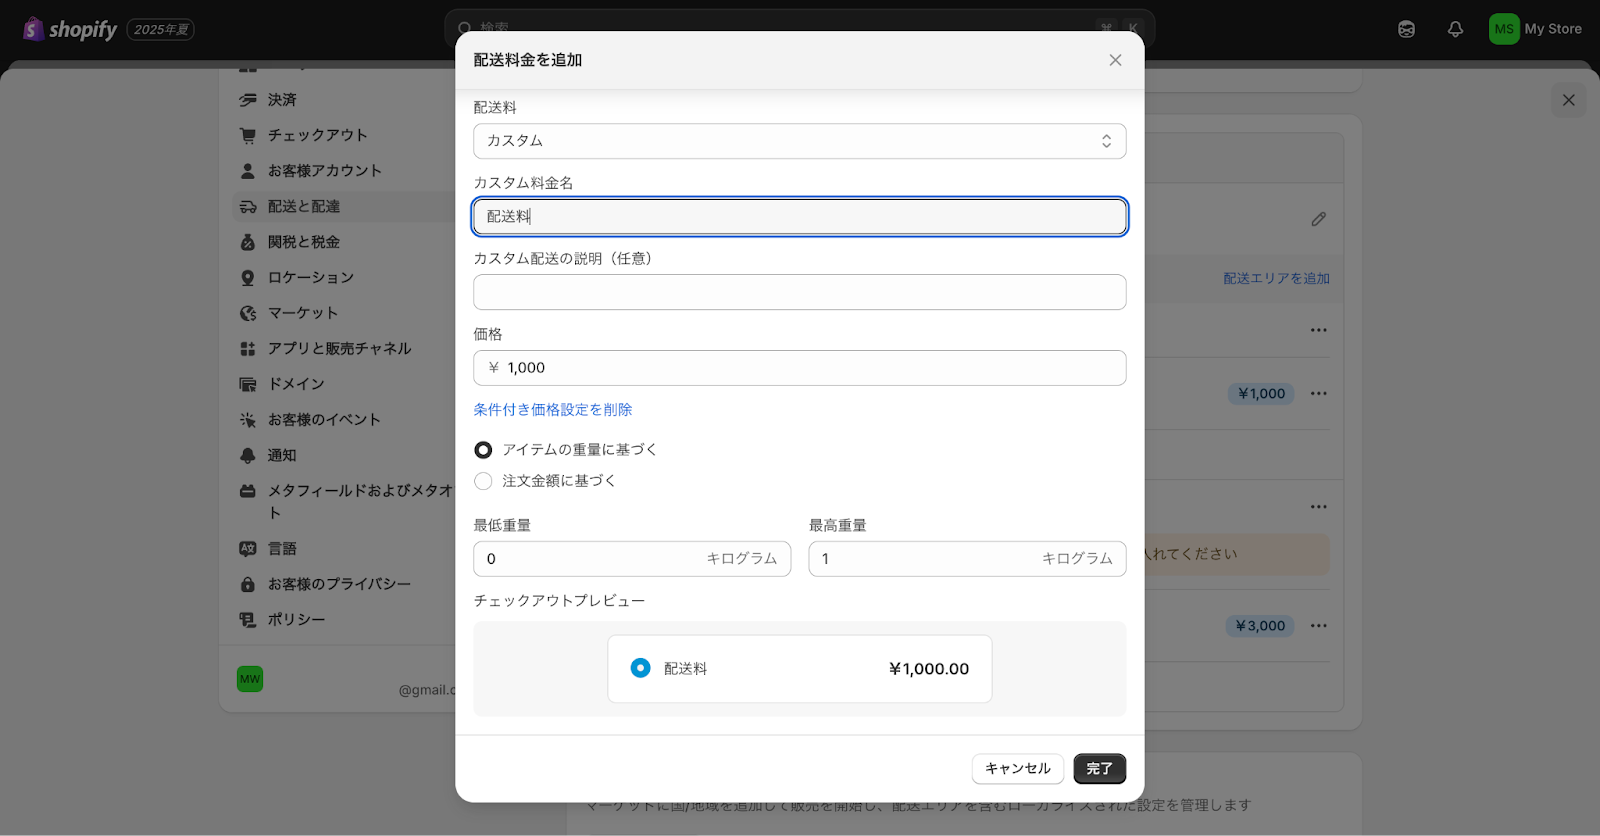
Task: Click the top search bar
Action: pos(800,28)
